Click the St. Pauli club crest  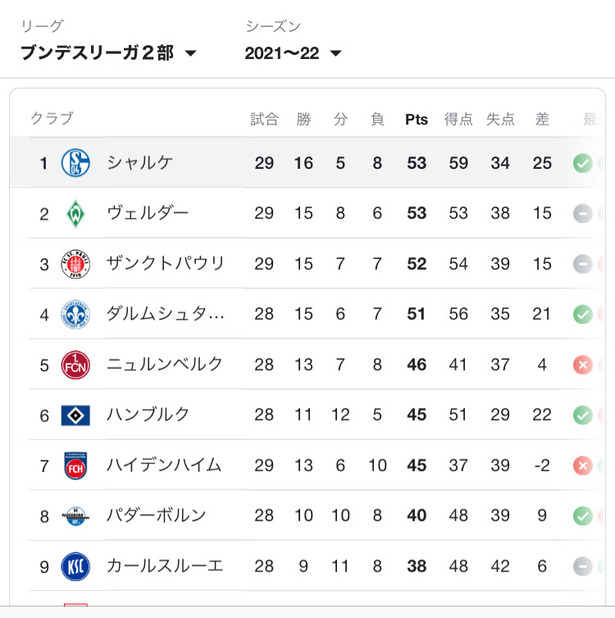[x=76, y=264]
